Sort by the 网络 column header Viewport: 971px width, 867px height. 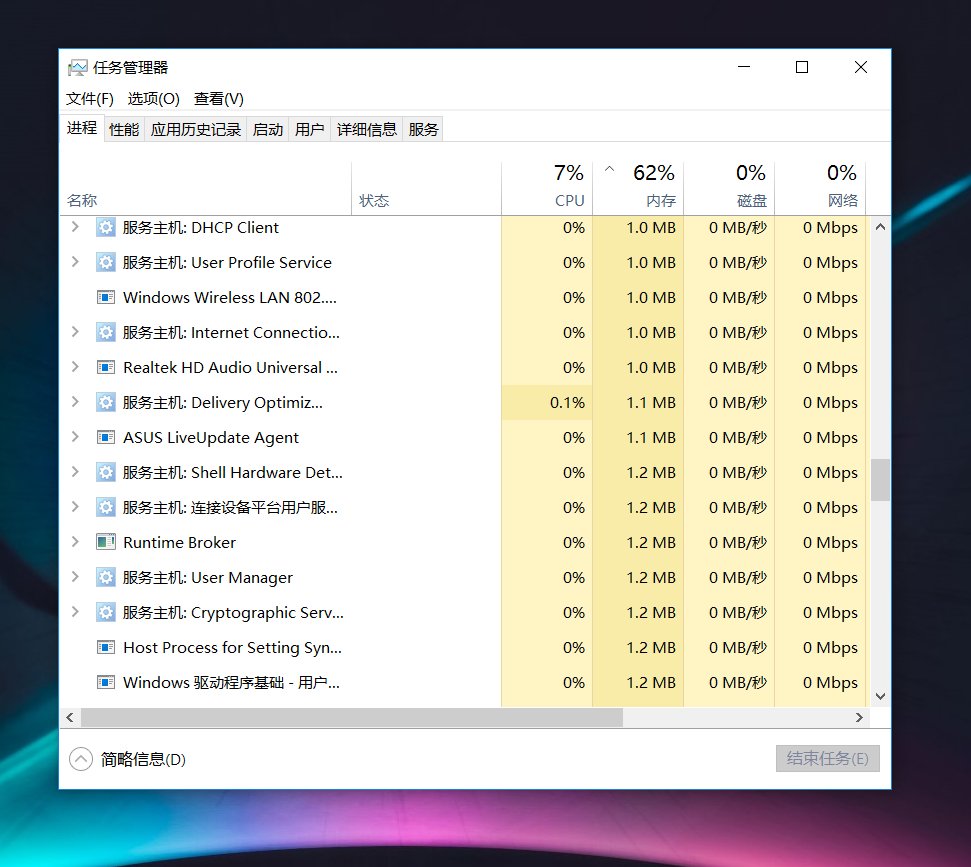pyautogui.click(x=820, y=188)
